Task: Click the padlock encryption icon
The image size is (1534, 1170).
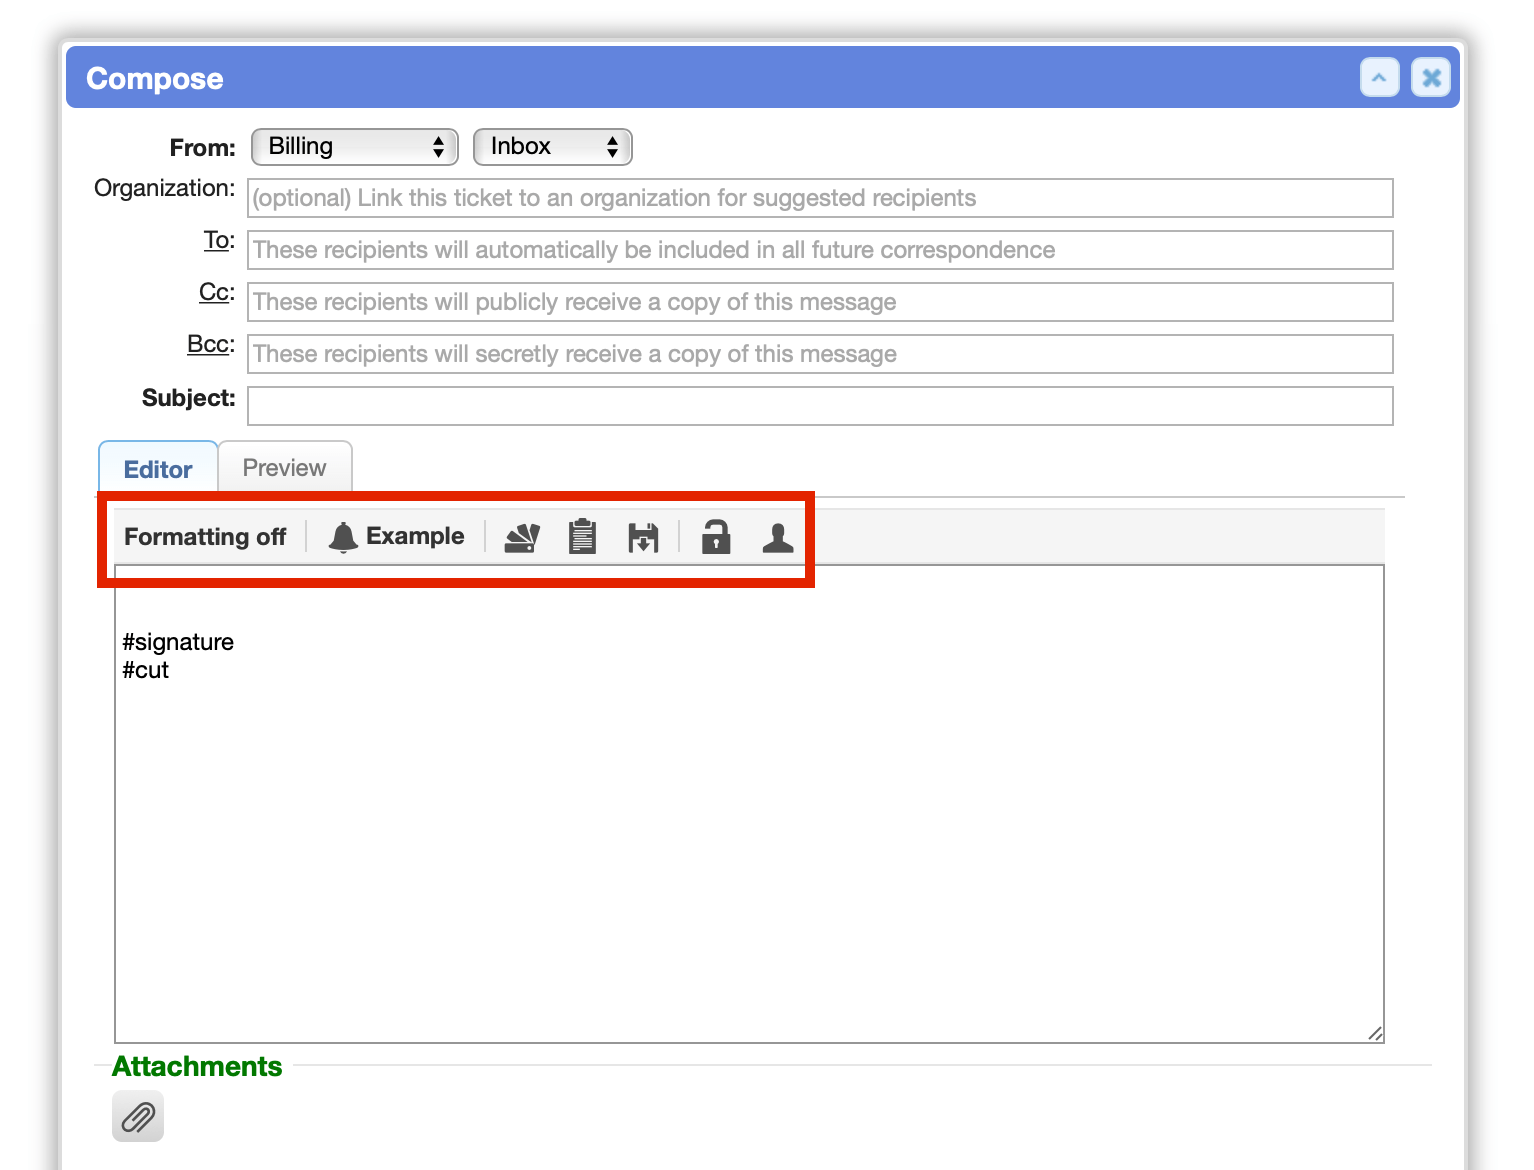Action: (716, 537)
